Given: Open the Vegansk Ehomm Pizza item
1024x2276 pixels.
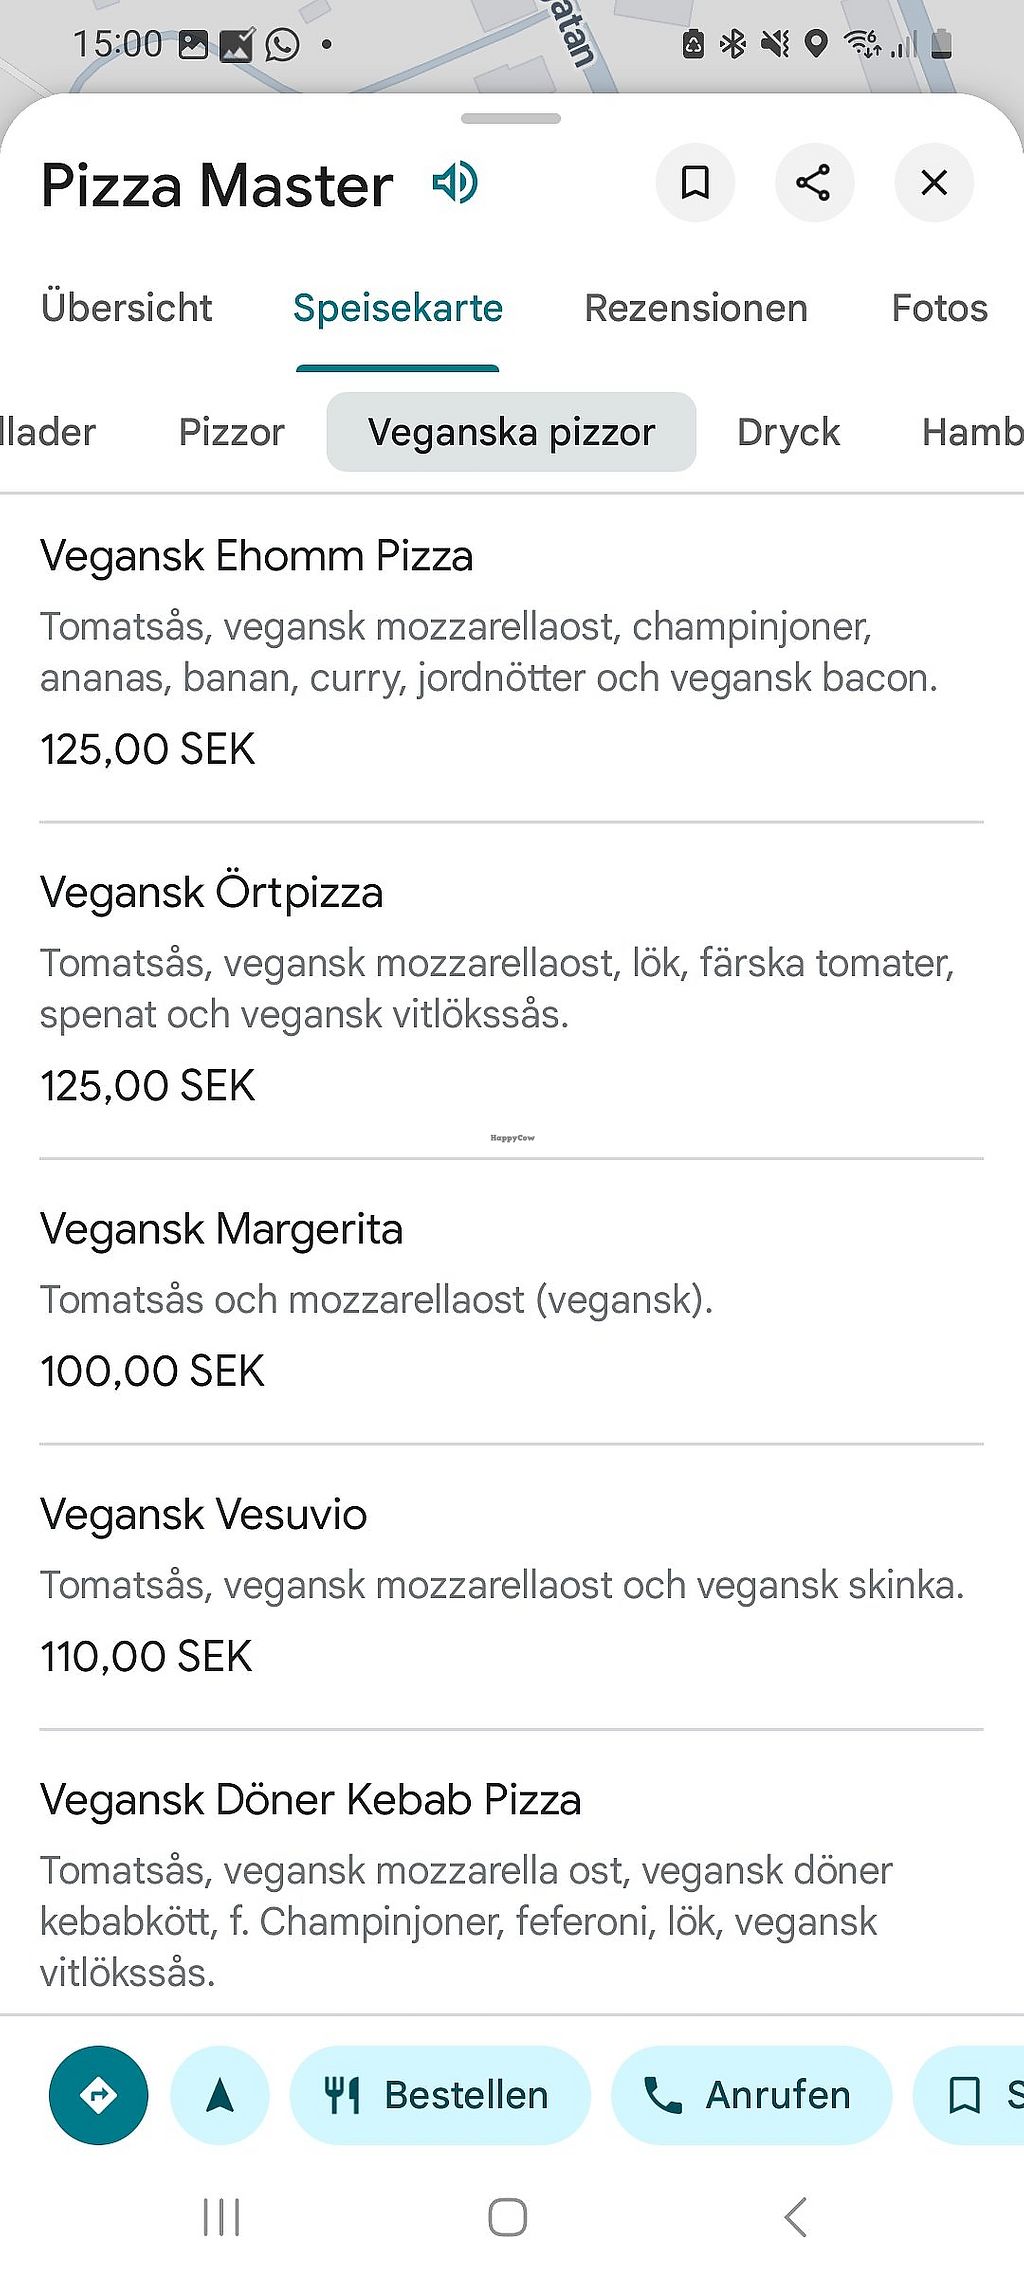Looking at the screenshot, I should (x=256, y=556).
